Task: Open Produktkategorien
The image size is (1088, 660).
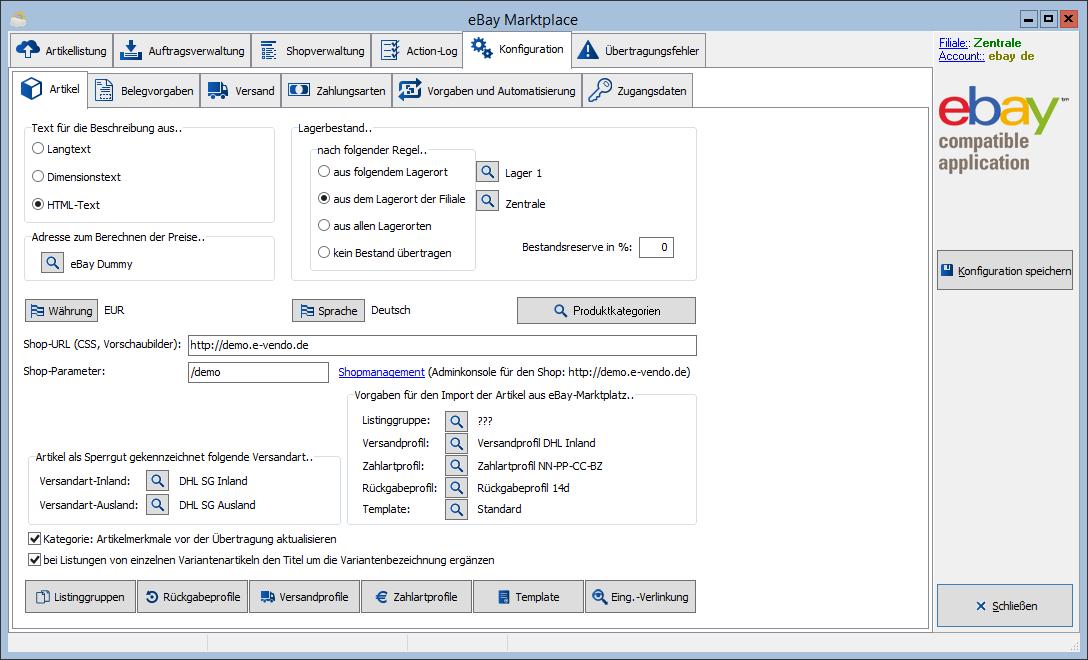Action: [606, 310]
